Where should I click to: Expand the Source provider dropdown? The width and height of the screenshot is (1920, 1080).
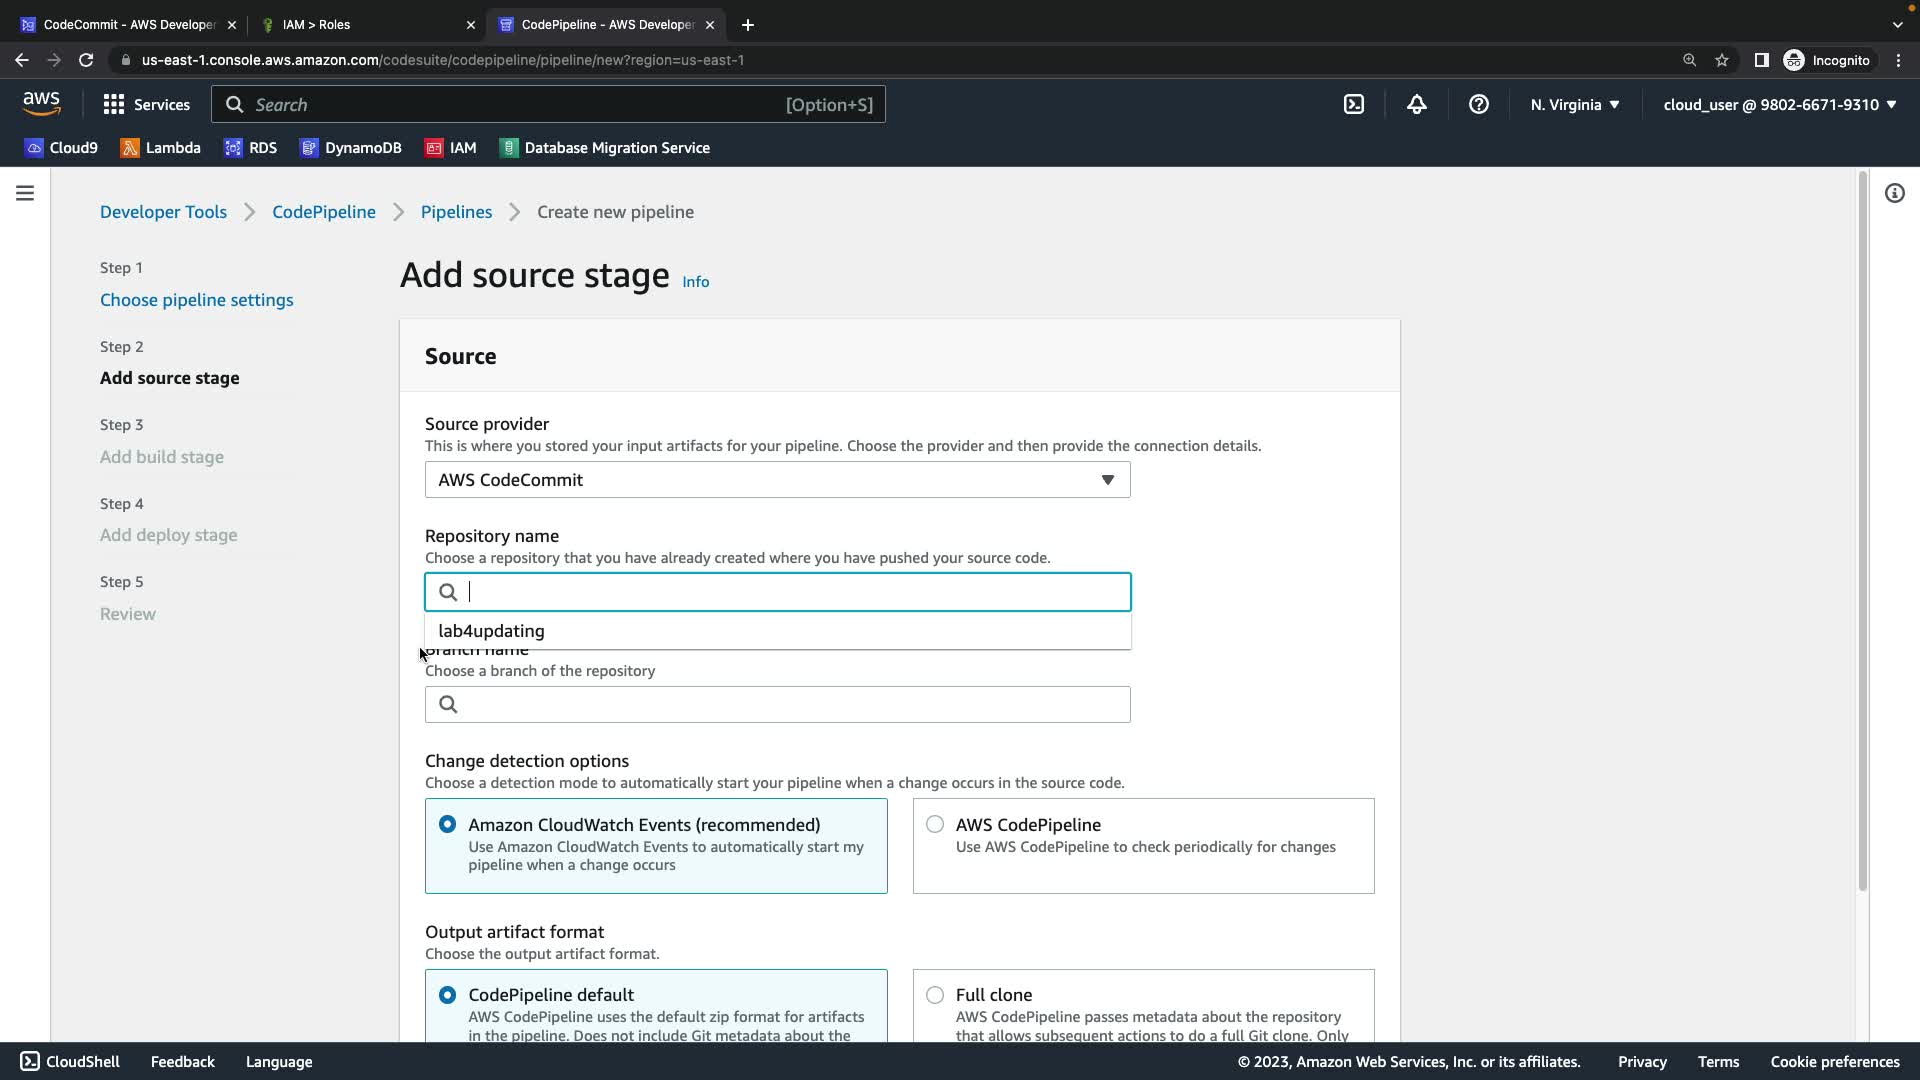pyautogui.click(x=777, y=480)
